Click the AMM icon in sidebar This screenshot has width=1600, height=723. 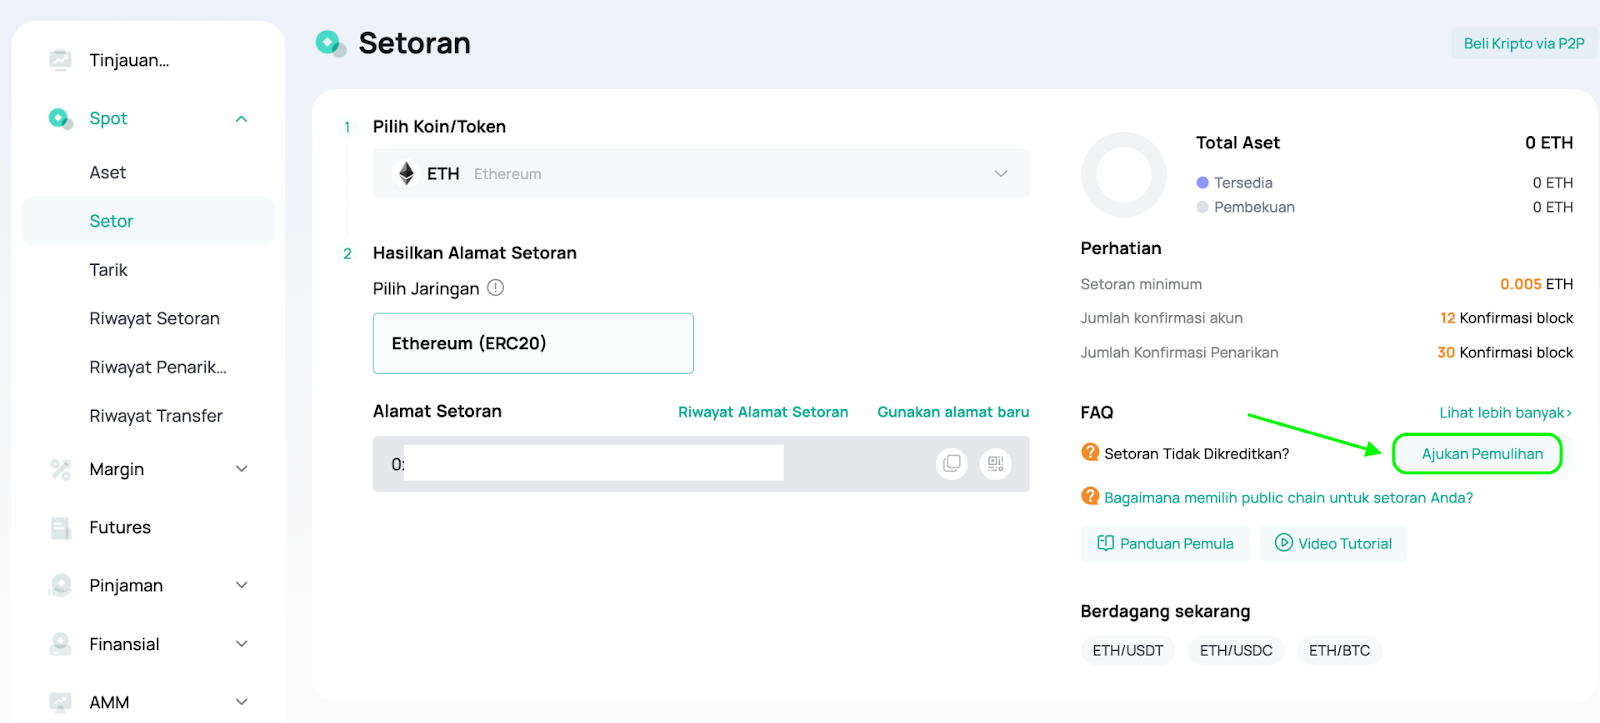click(60, 702)
